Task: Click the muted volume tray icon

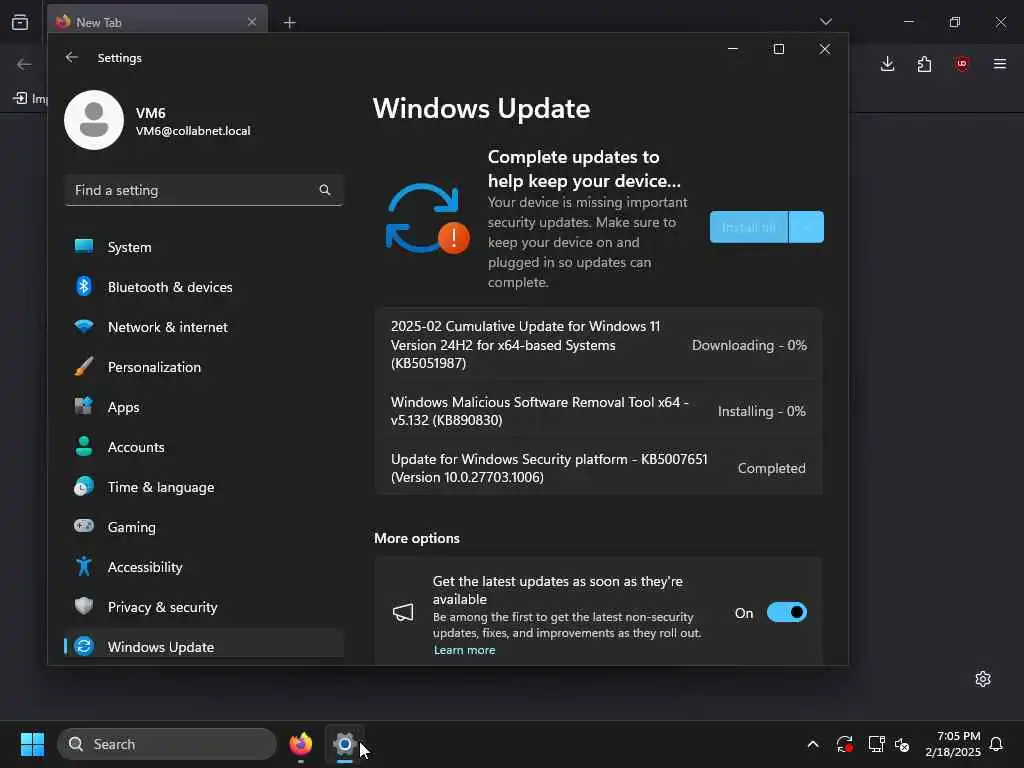Action: pos(902,744)
